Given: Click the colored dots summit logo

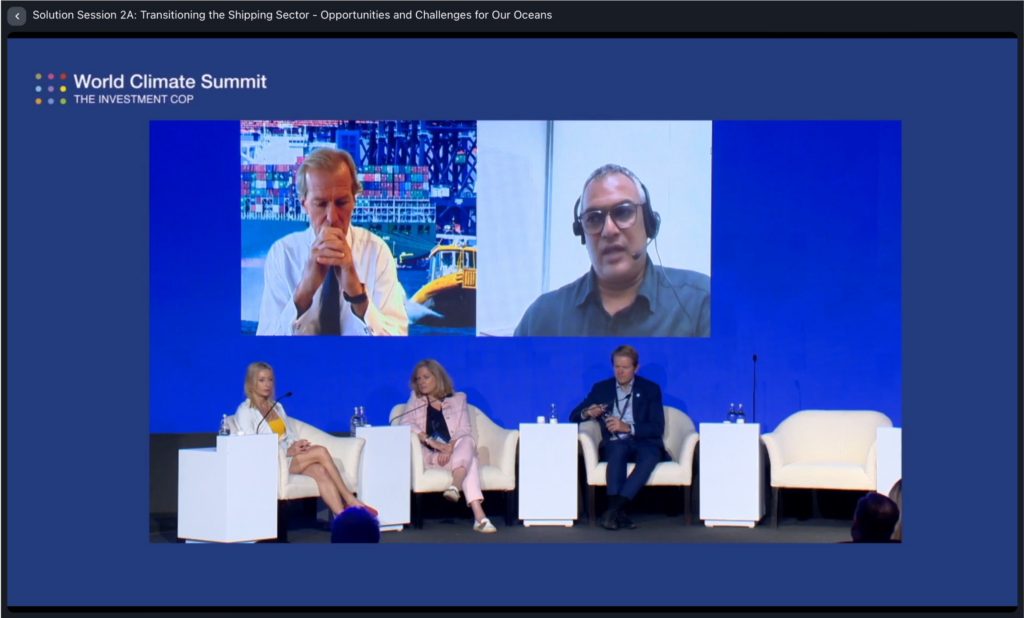Looking at the screenshot, I should coord(51,89).
